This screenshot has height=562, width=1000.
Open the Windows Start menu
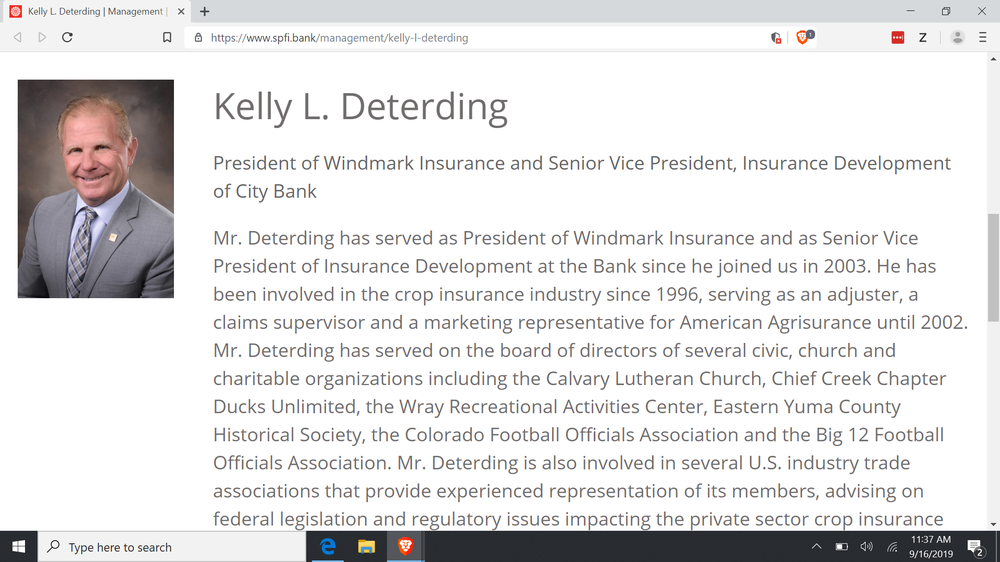[x=18, y=547]
